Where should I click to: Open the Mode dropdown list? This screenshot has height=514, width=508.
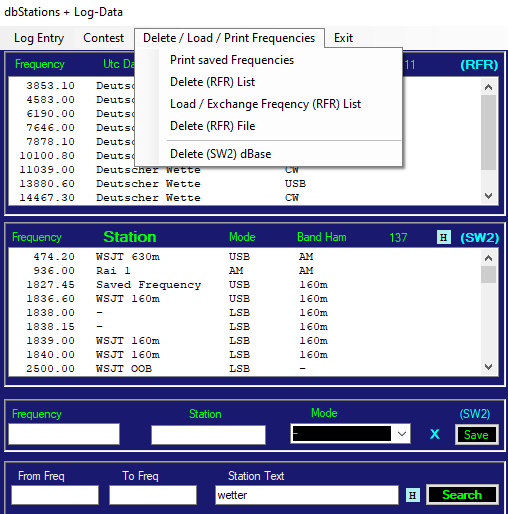[x=402, y=434]
